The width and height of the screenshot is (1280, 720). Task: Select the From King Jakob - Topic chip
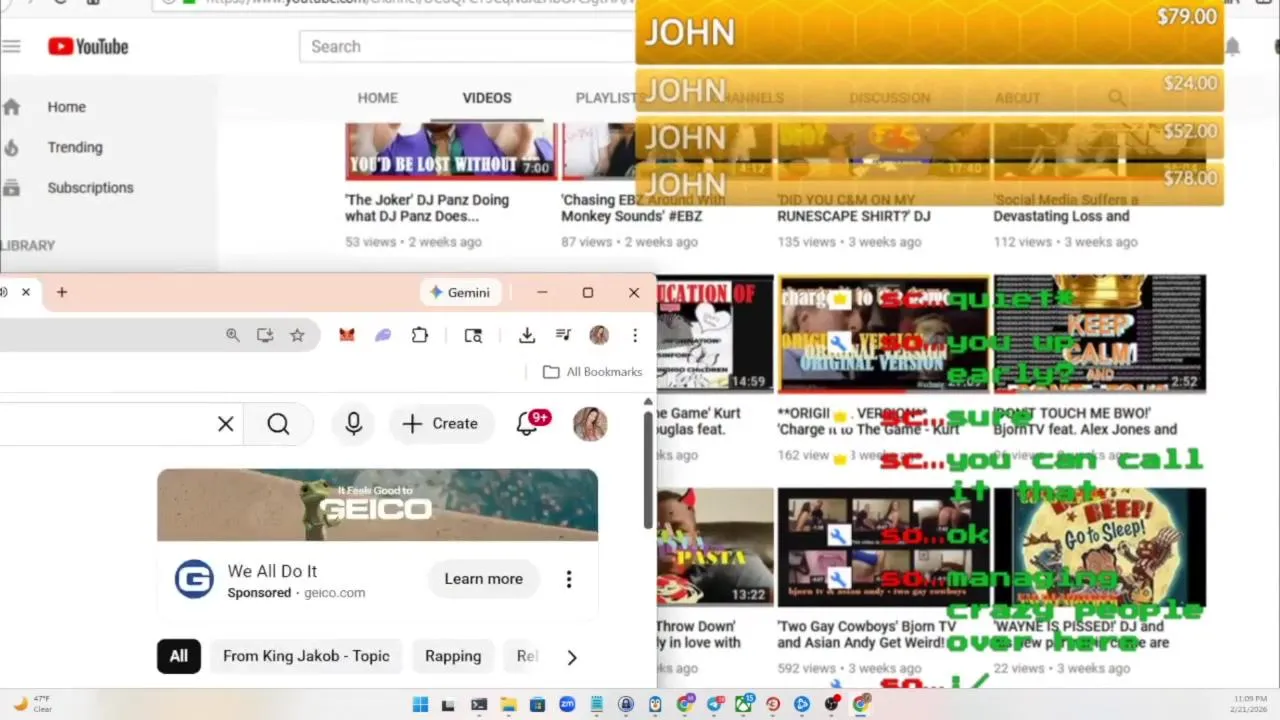coord(306,656)
